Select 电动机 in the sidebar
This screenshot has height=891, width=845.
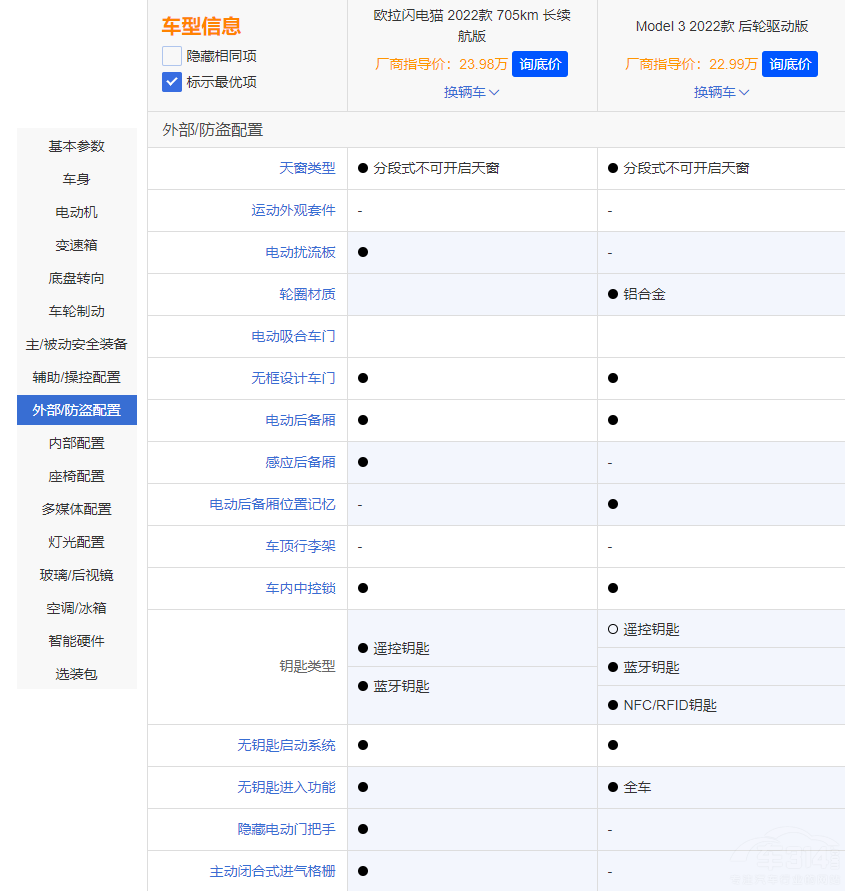point(76,212)
